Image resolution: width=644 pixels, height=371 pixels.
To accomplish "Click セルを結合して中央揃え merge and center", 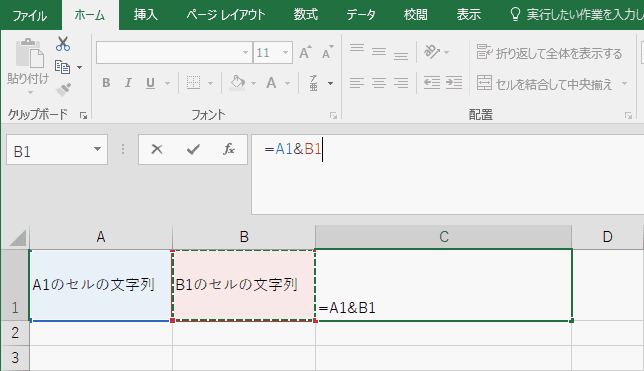I will tap(544, 84).
